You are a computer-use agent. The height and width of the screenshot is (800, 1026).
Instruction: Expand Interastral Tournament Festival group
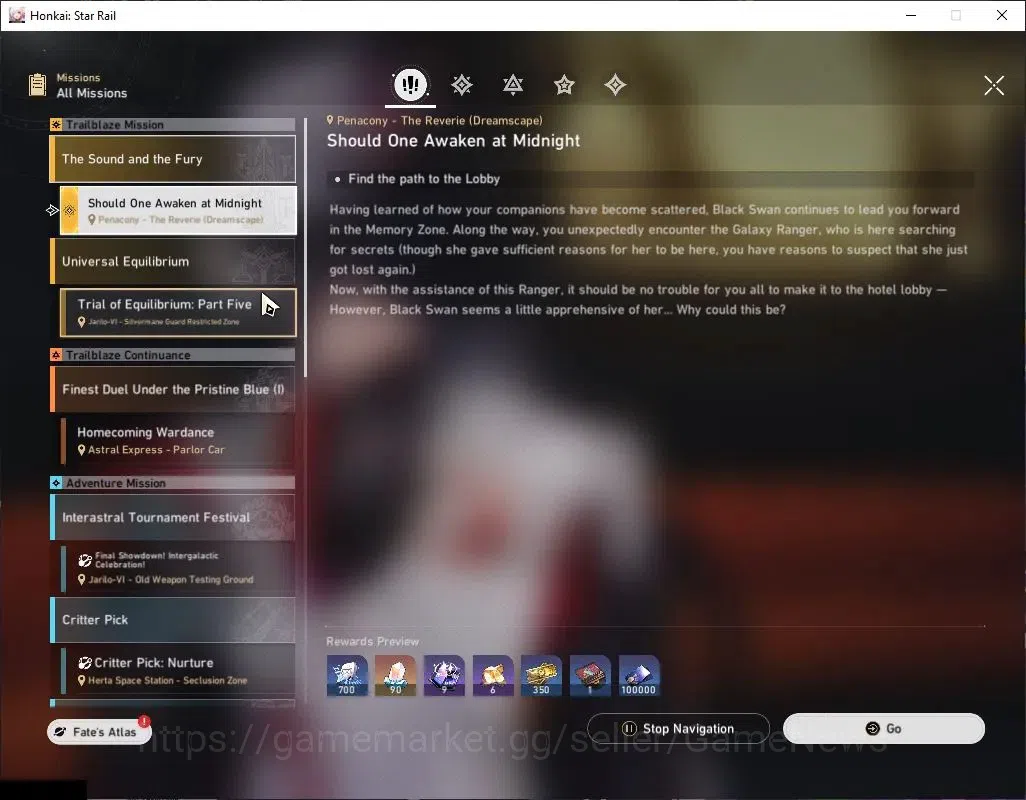coord(173,517)
